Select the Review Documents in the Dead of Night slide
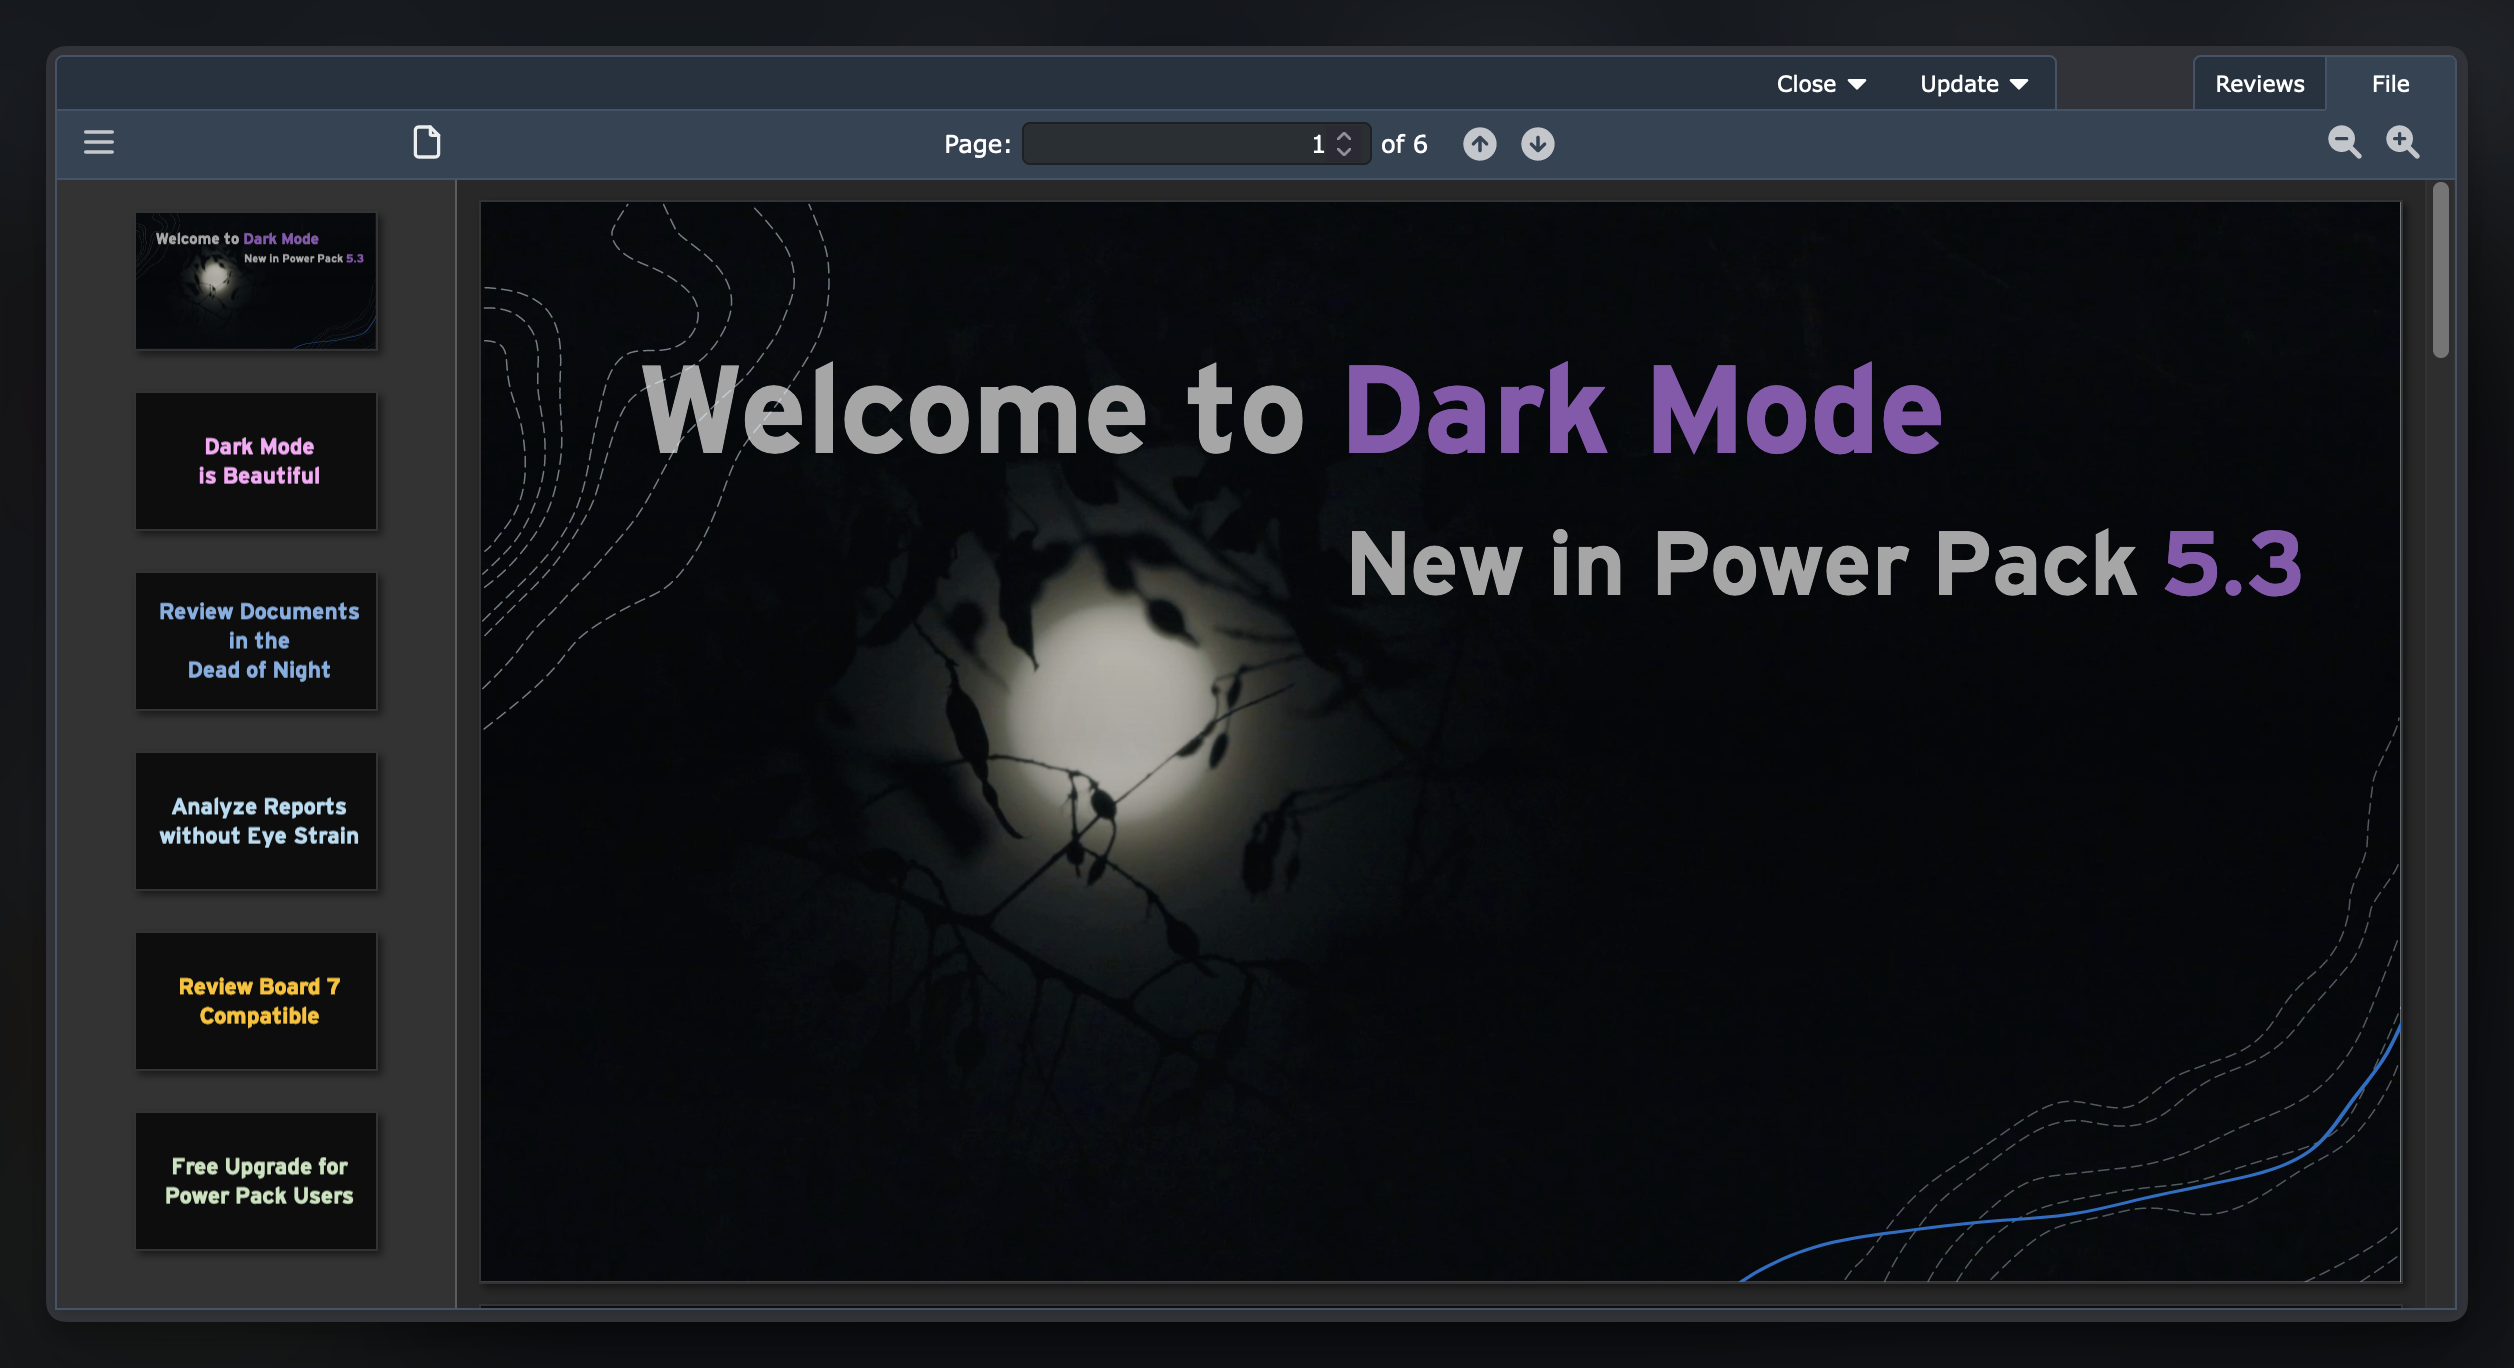Image resolution: width=2514 pixels, height=1368 pixels. 256,641
